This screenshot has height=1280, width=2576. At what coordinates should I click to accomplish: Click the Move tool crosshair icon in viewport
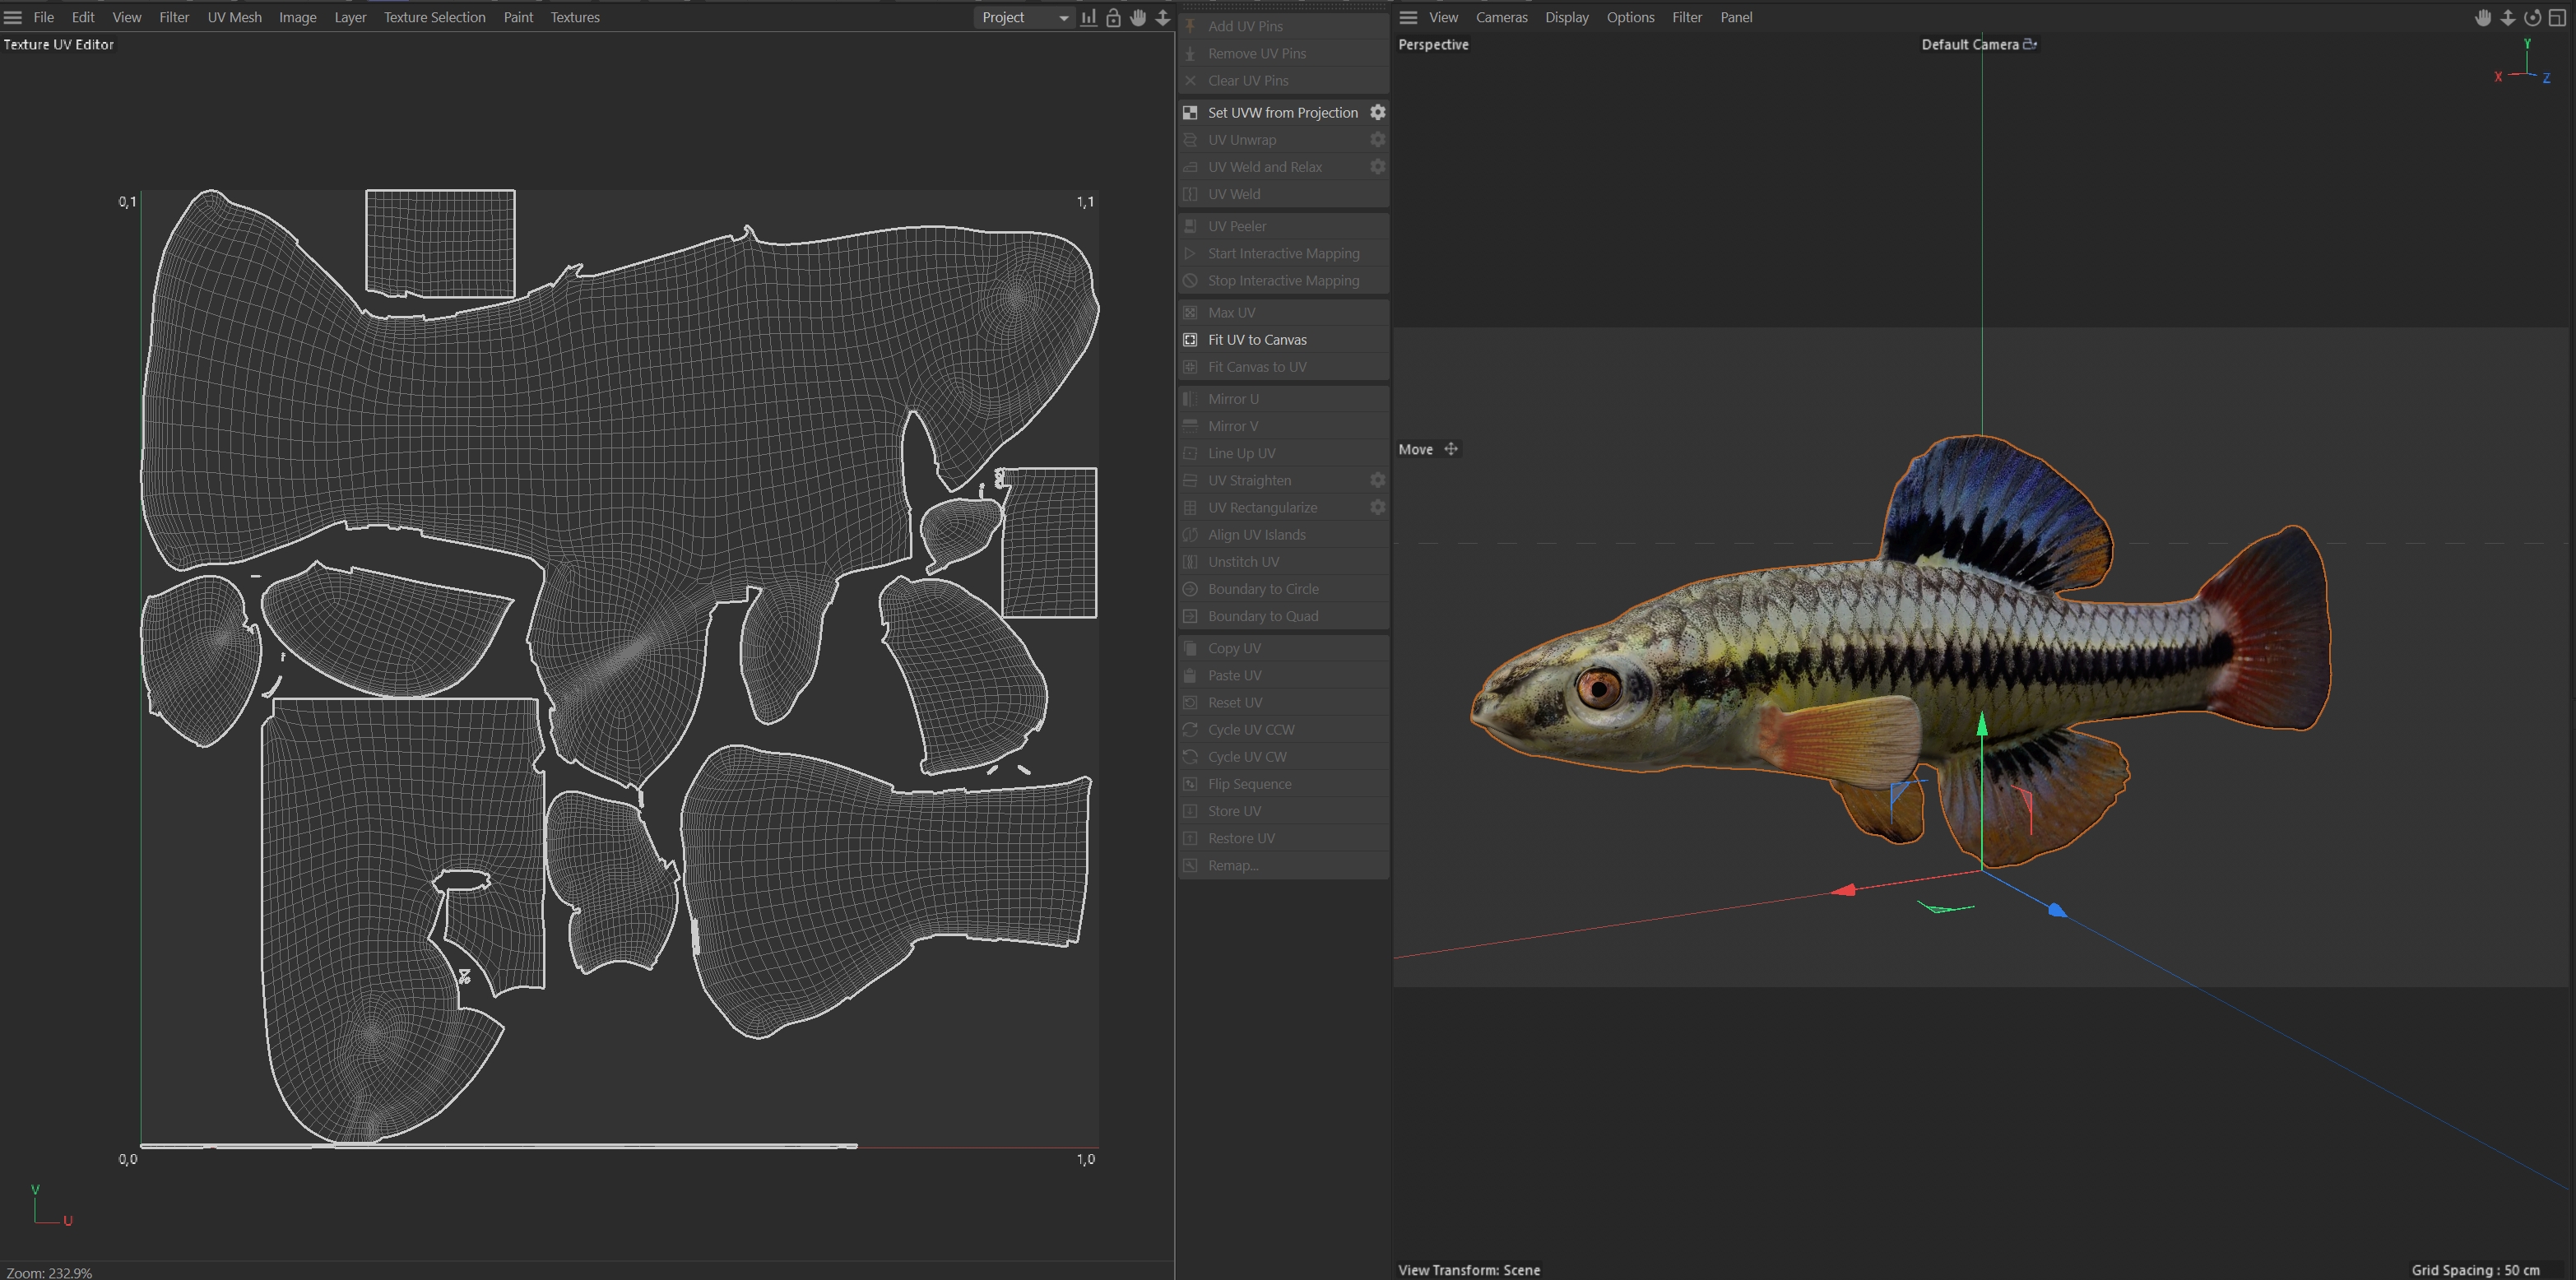(1451, 449)
